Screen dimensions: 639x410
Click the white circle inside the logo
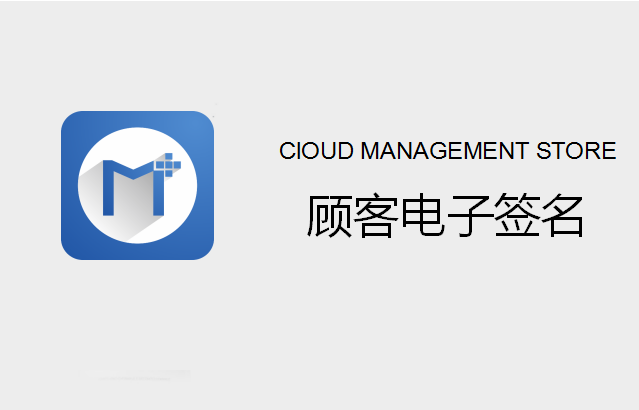click(137, 185)
